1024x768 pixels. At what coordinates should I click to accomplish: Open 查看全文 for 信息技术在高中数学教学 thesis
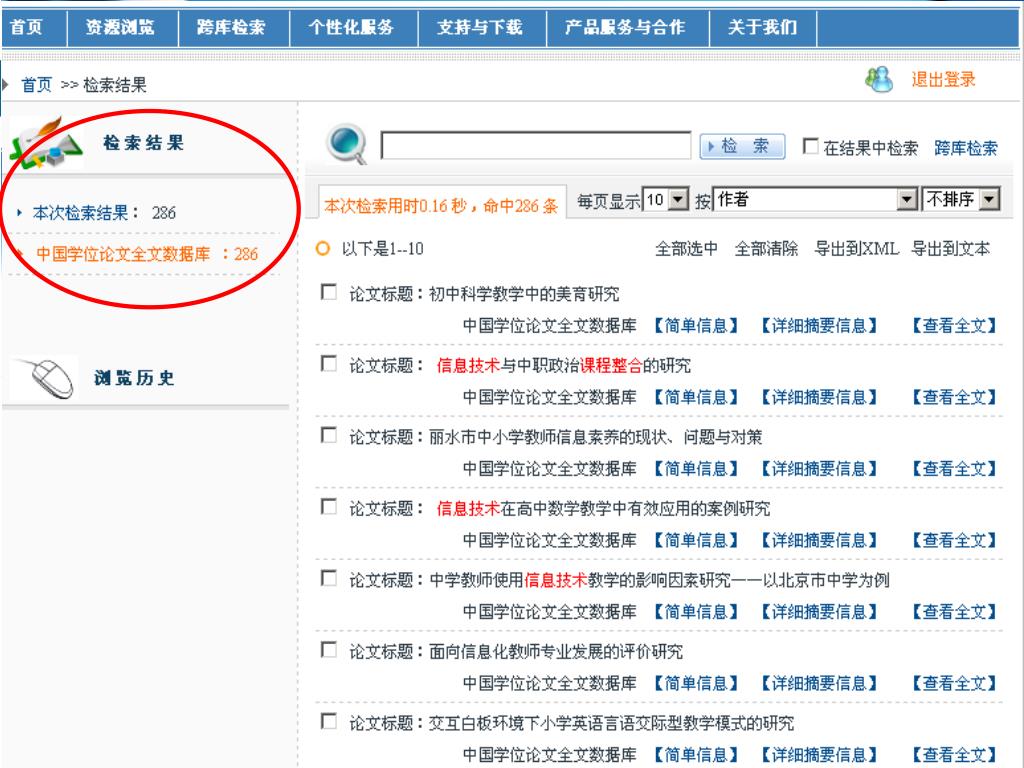pyautogui.click(x=954, y=540)
